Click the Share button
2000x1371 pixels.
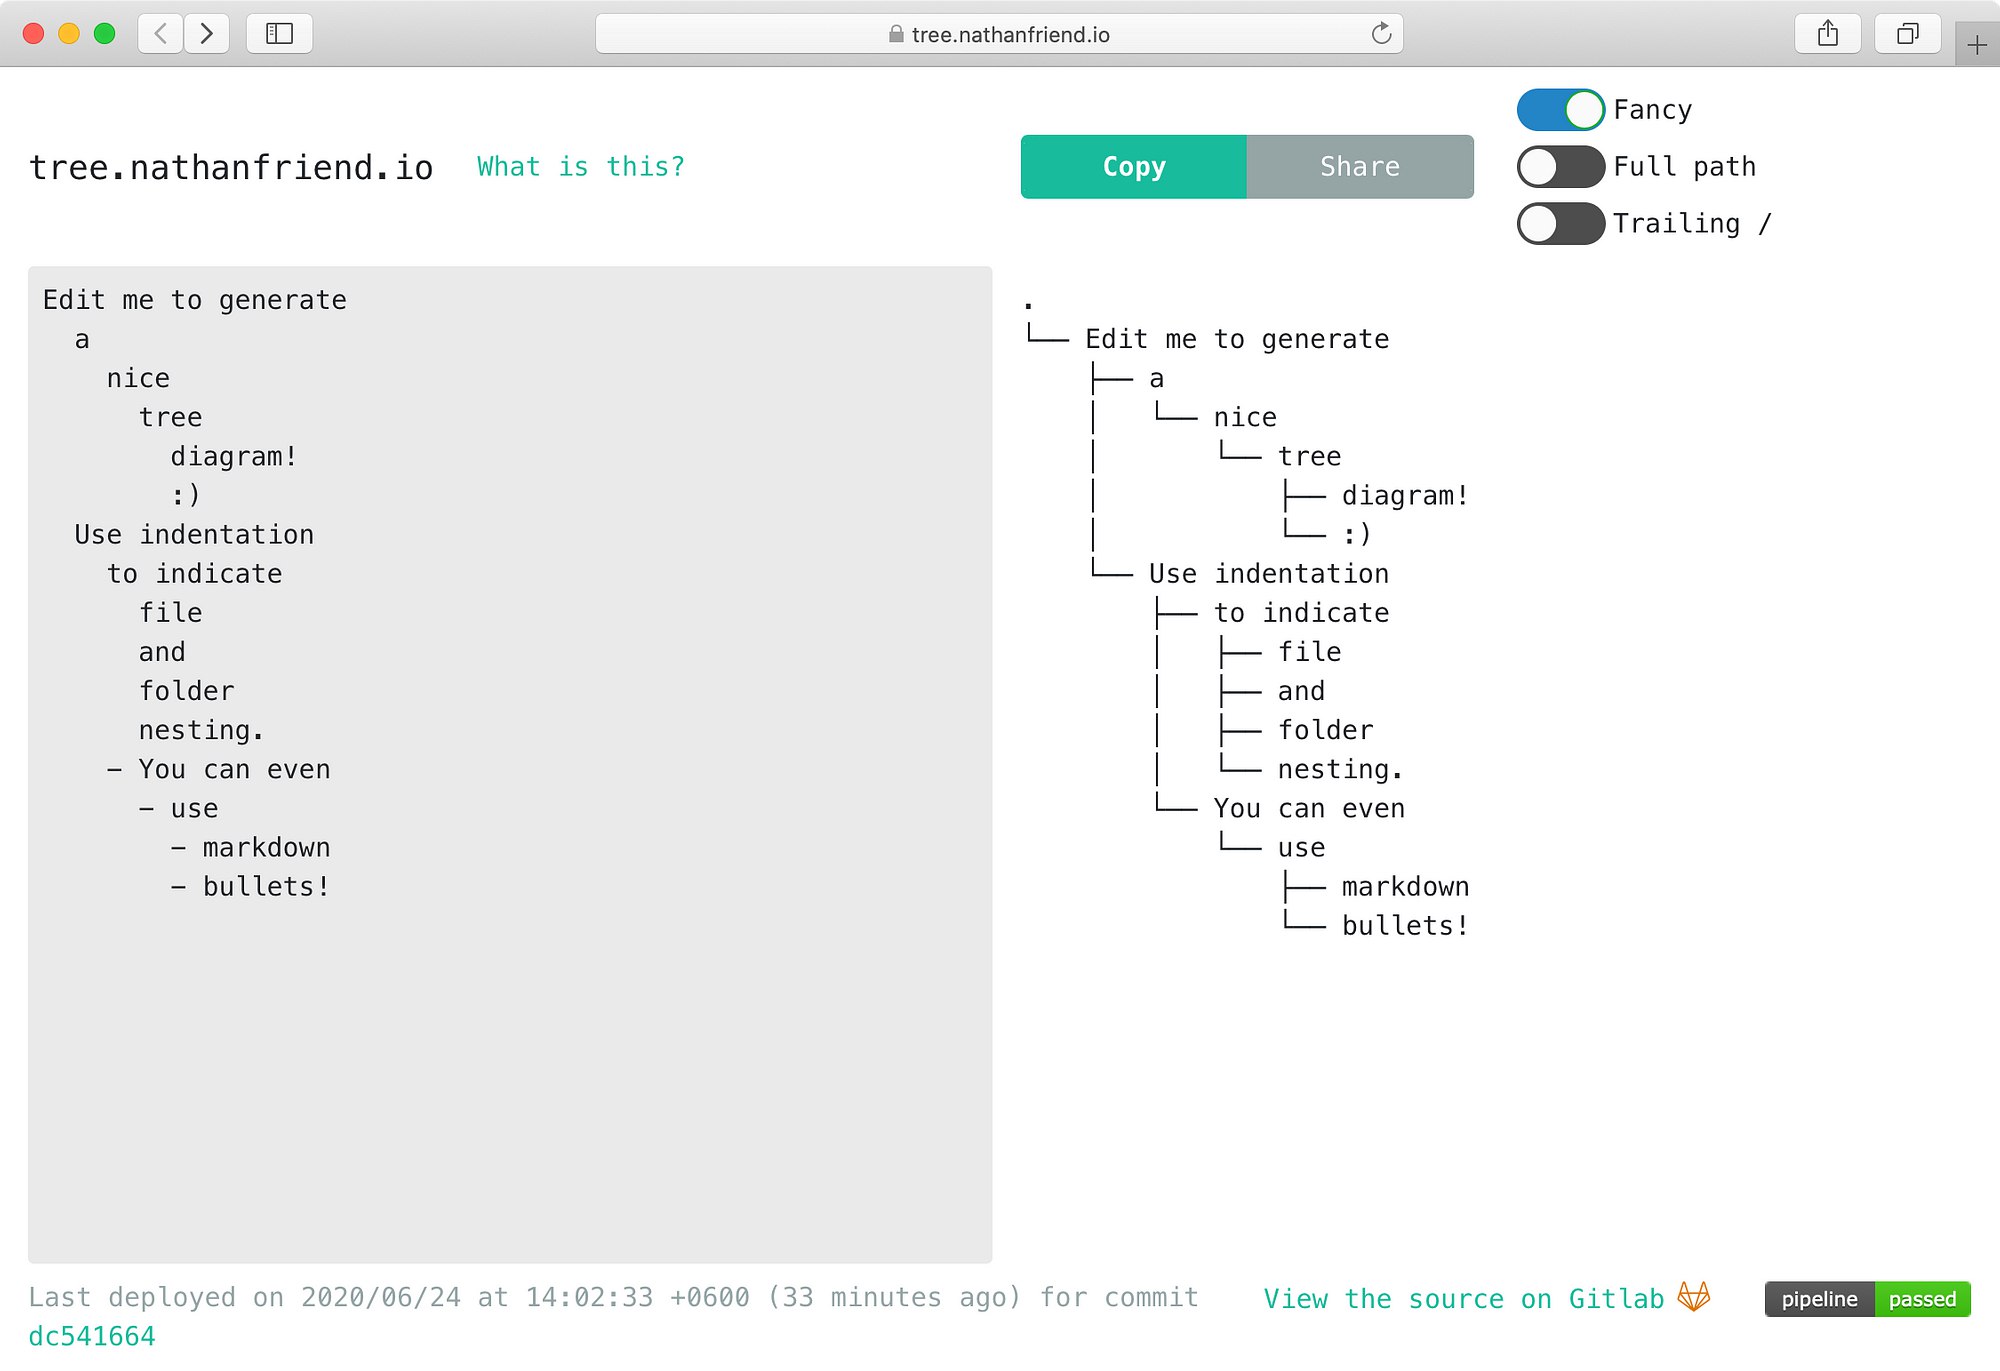click(x=1360, y=167)
